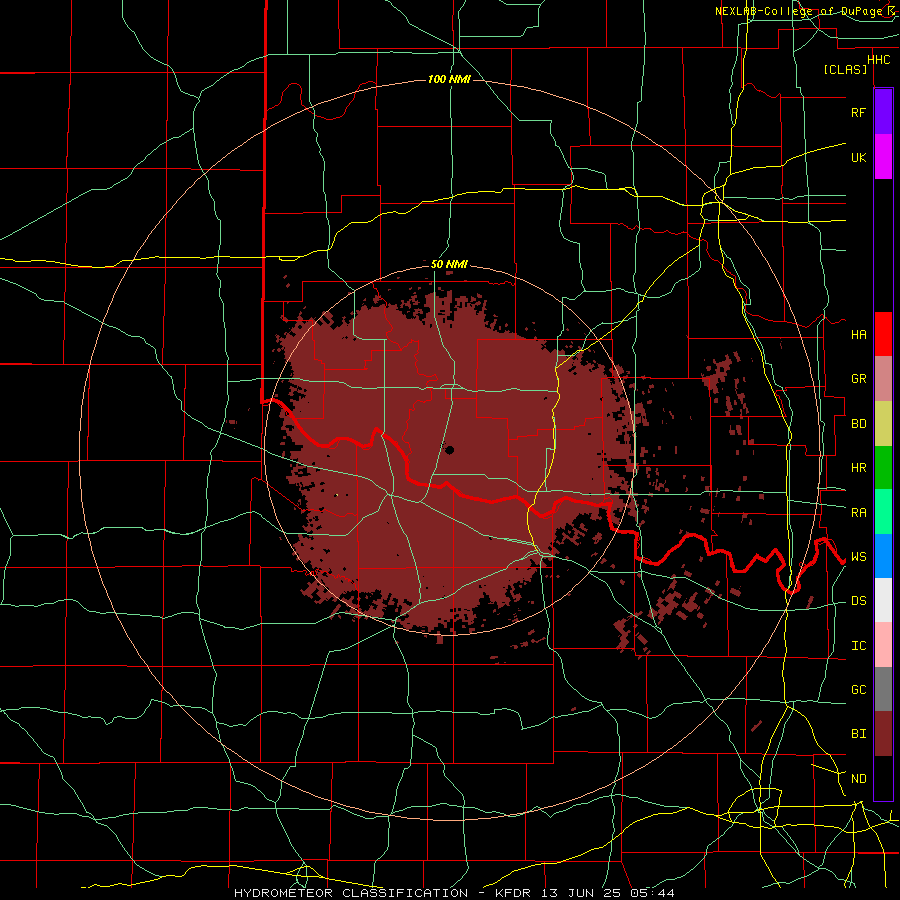Click the RA legend label
900x900 pixels.
tap(858, 512)
